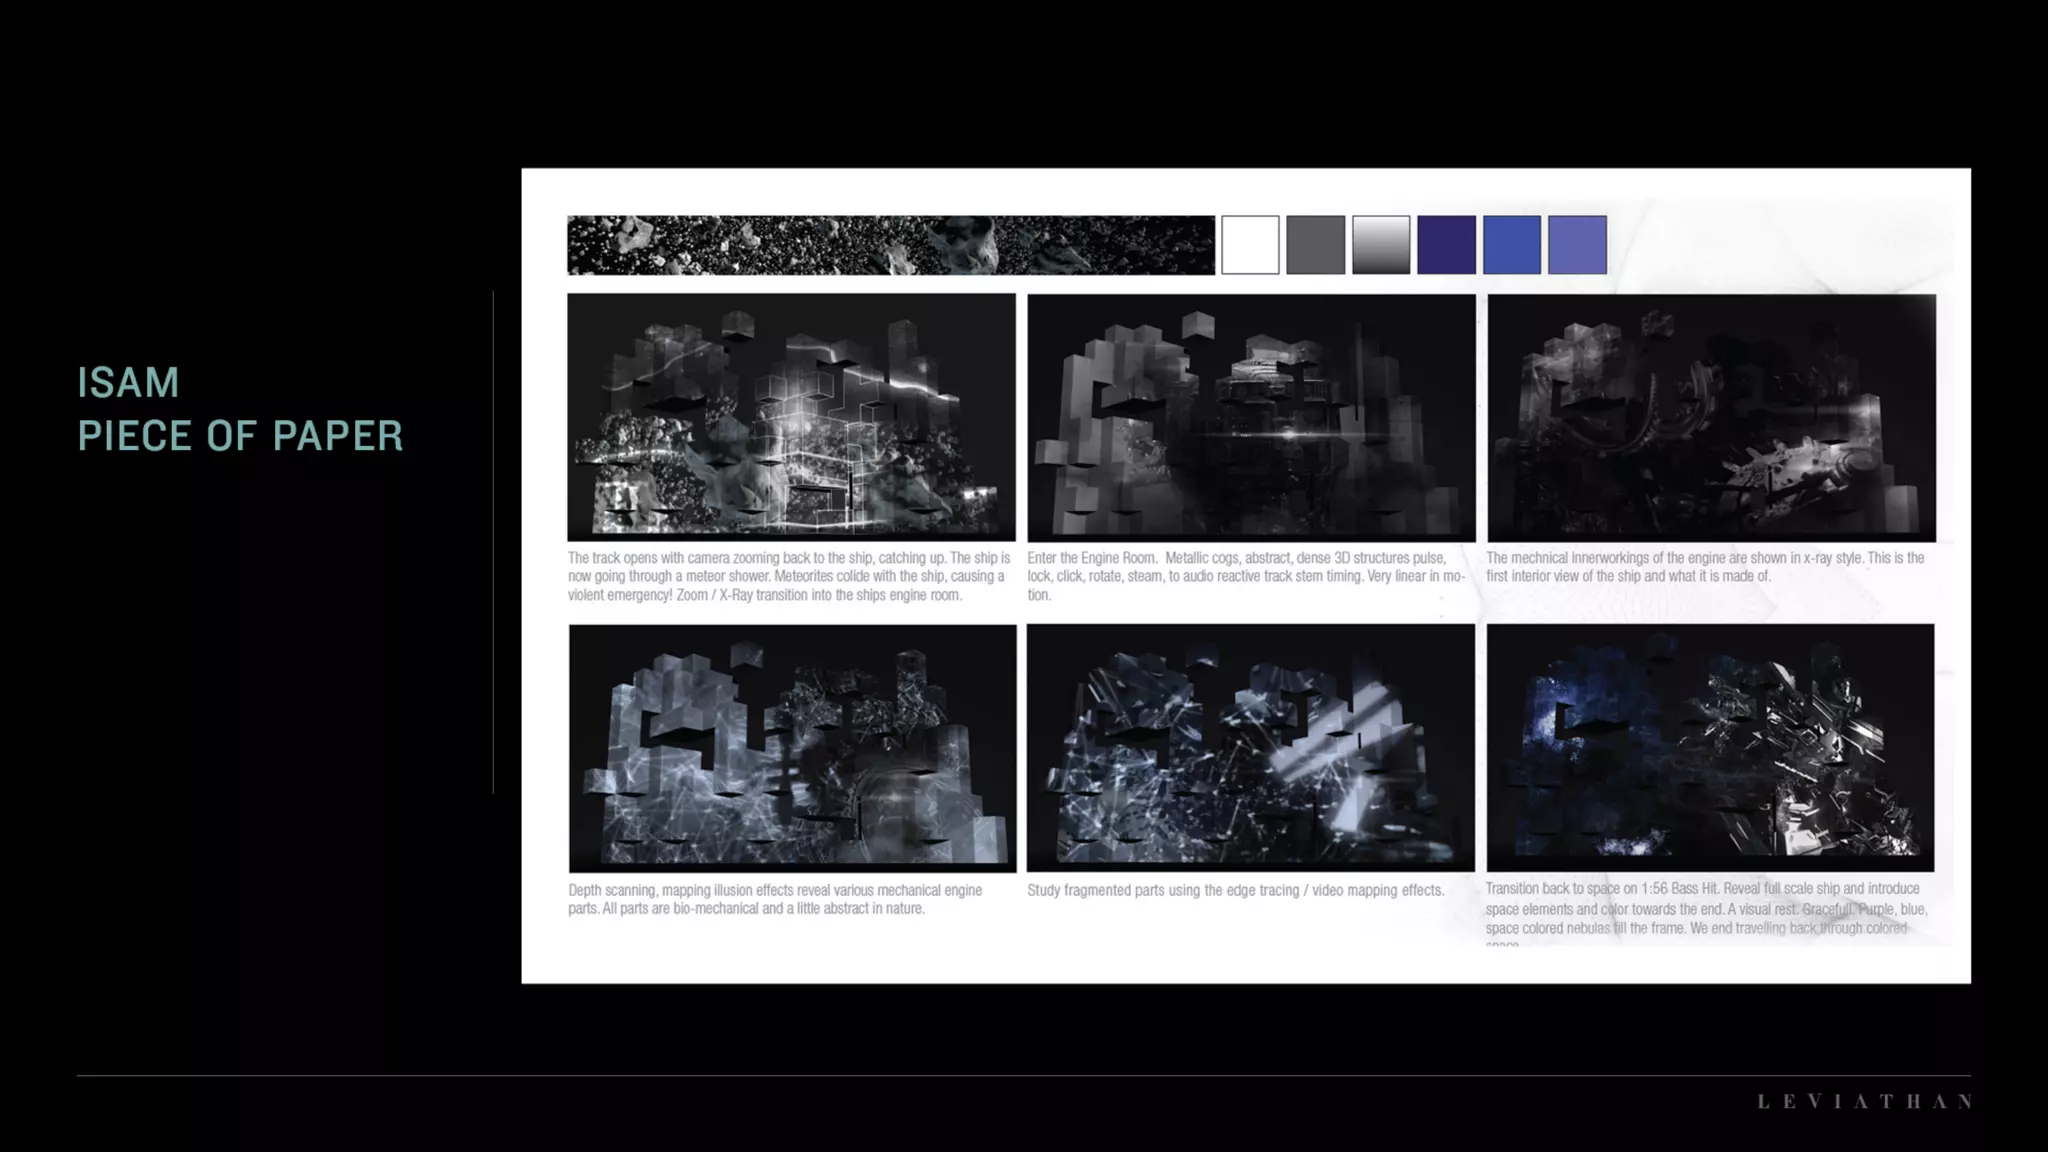The height and width of the screenshot is (1152, 2048).
Task: Pick the dark navy purple swatch
Action: tap(1446, 245)
